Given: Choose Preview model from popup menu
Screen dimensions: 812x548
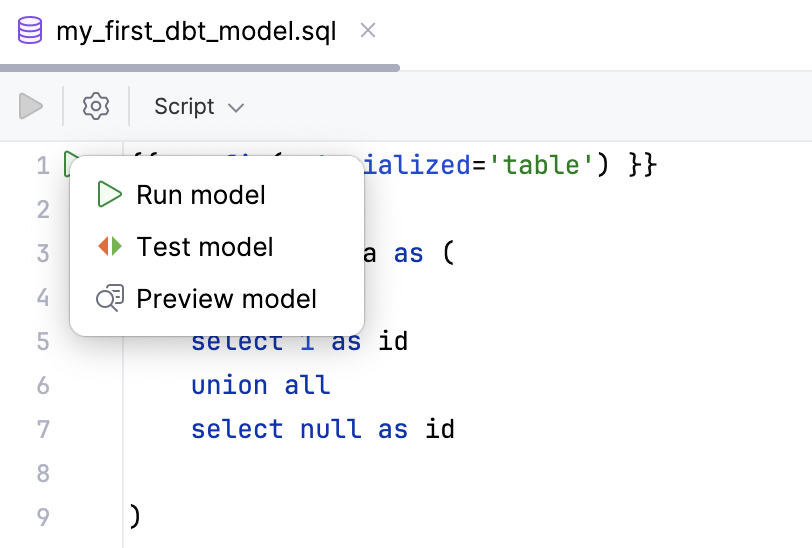Looking at the screenshot, I should [226, 298].
